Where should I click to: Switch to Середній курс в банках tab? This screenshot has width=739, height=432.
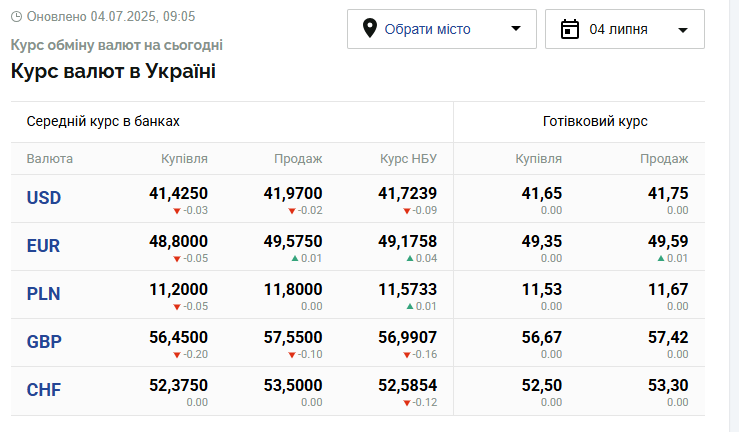coord(103,121)
